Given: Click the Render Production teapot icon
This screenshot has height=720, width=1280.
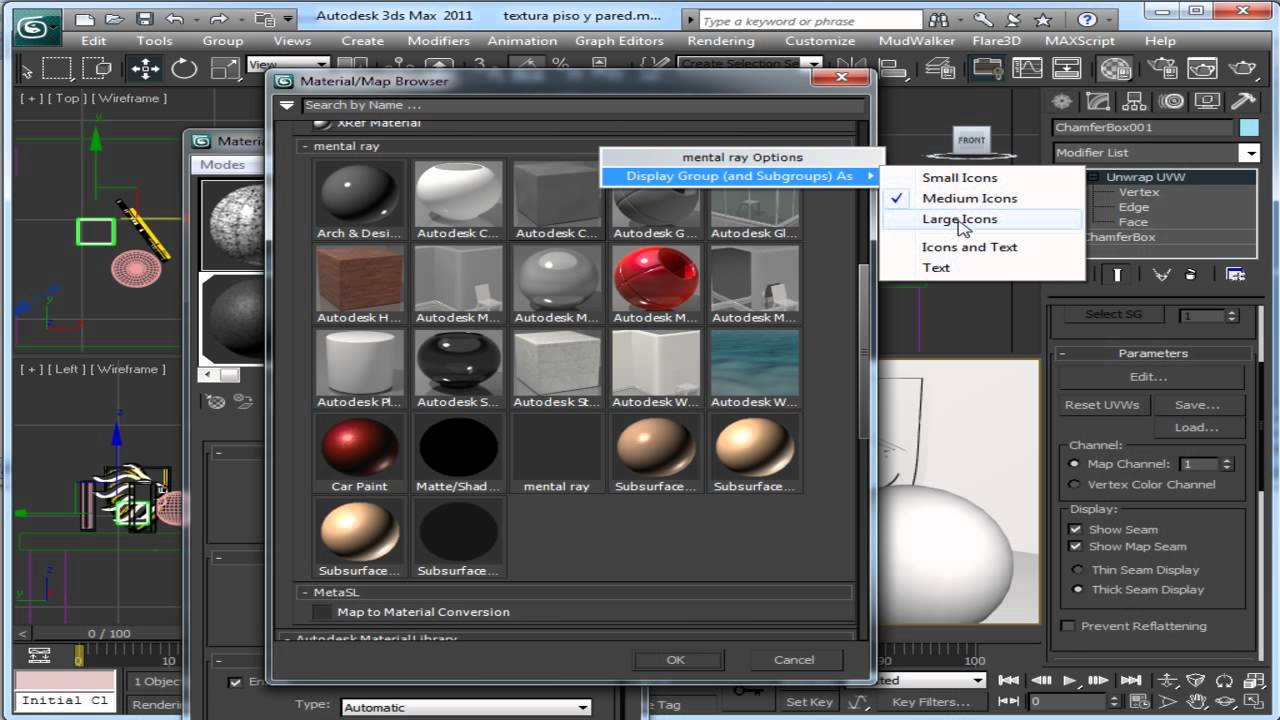Looking at the screenshot, I should click(1242, 68).
